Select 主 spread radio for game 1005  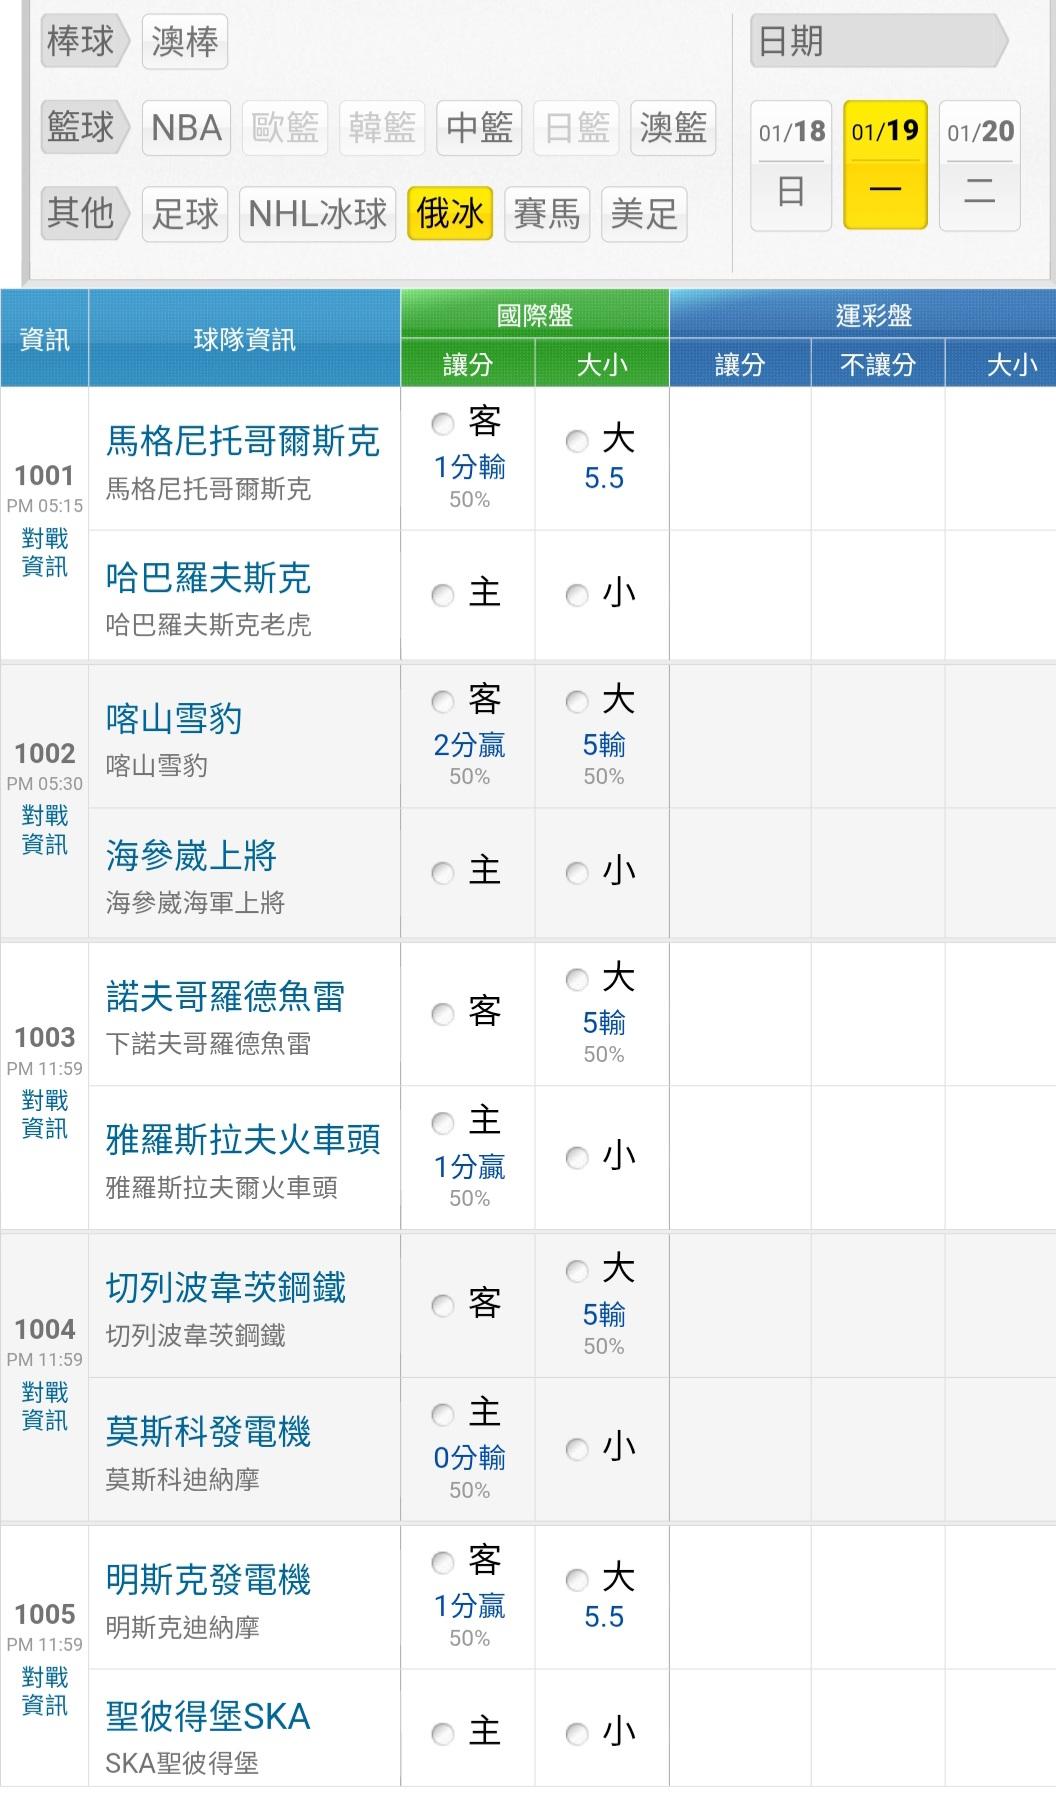(443, 1735)
